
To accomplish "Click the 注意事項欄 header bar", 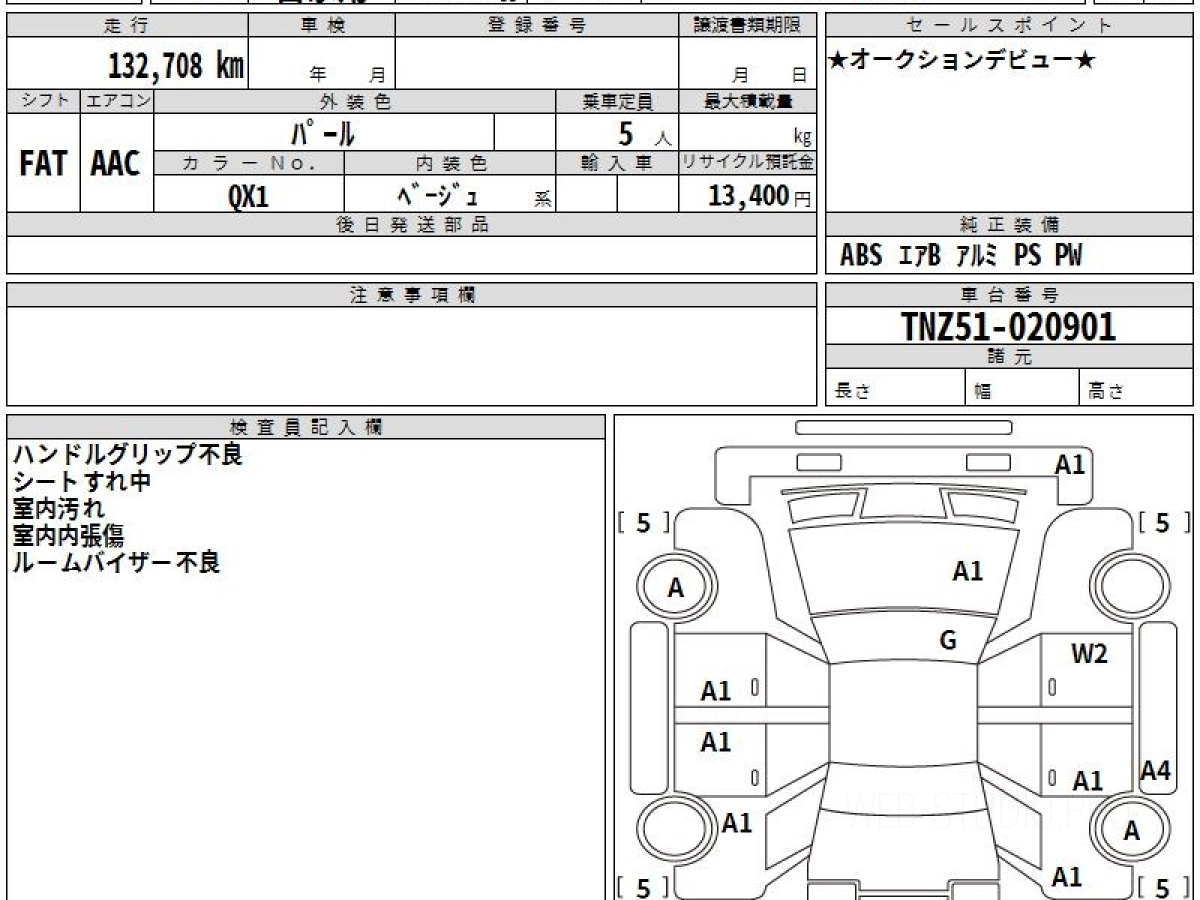I will (412, 295).
